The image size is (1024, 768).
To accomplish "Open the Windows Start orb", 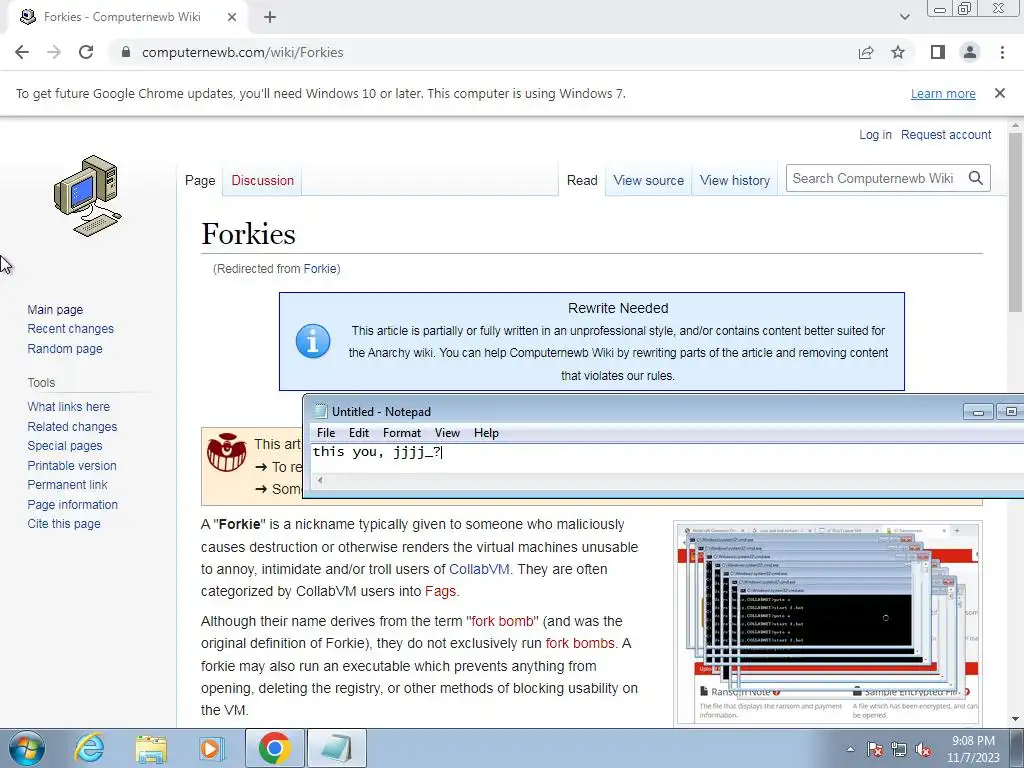I will pyautogui.click(x=26, y=748).
